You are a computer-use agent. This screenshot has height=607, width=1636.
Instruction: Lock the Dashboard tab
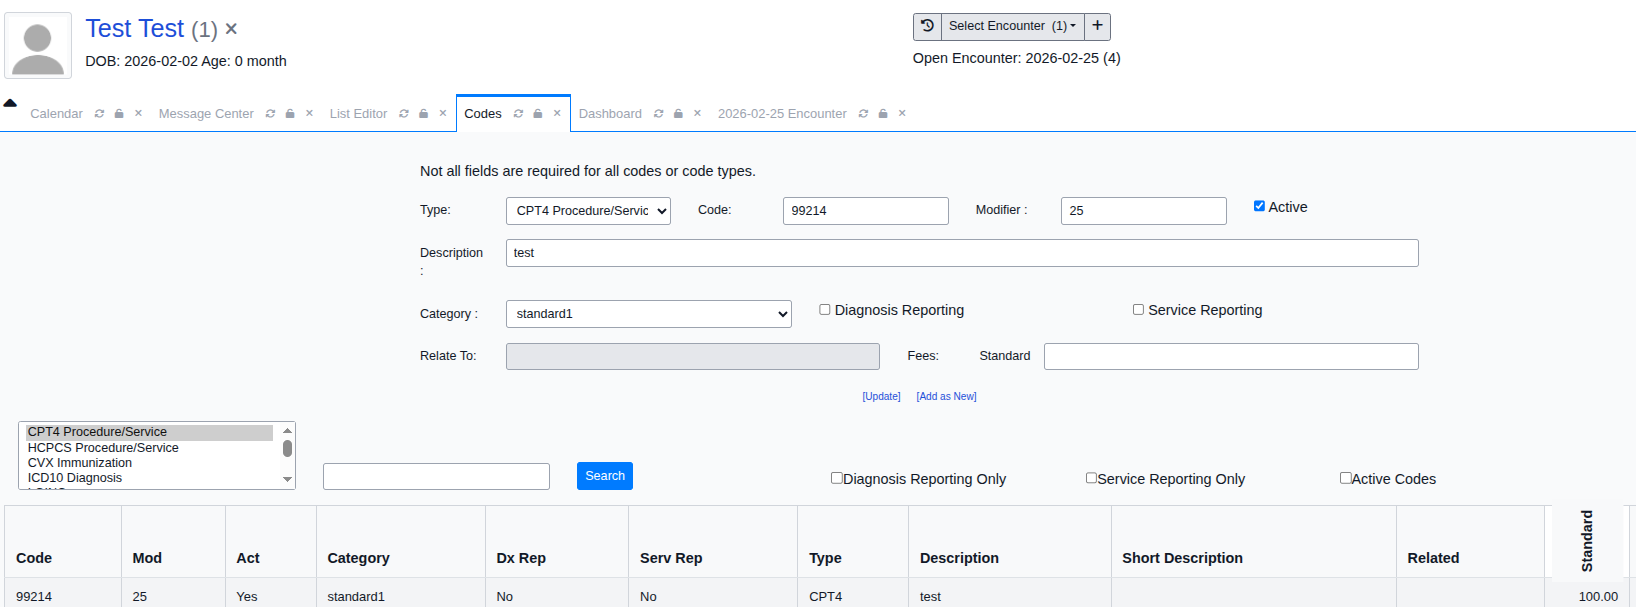(x=678, y=114)
